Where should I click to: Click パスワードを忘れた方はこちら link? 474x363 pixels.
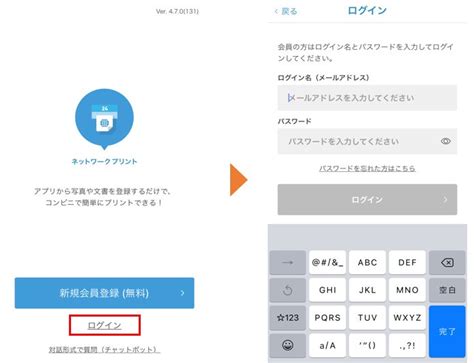(367, 168)
